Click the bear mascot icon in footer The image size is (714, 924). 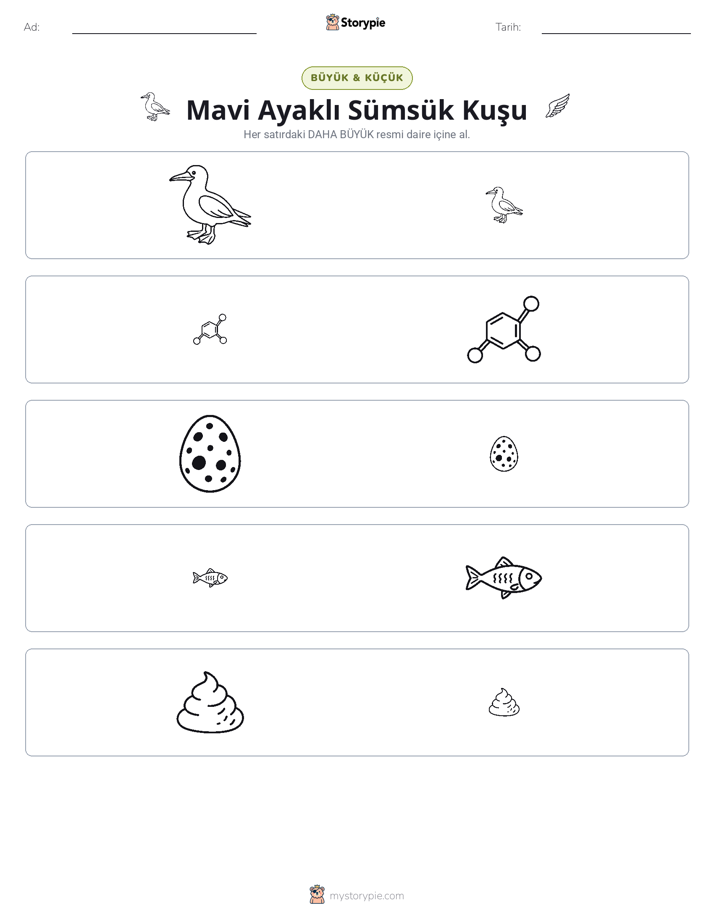click(x=317, y=895)
